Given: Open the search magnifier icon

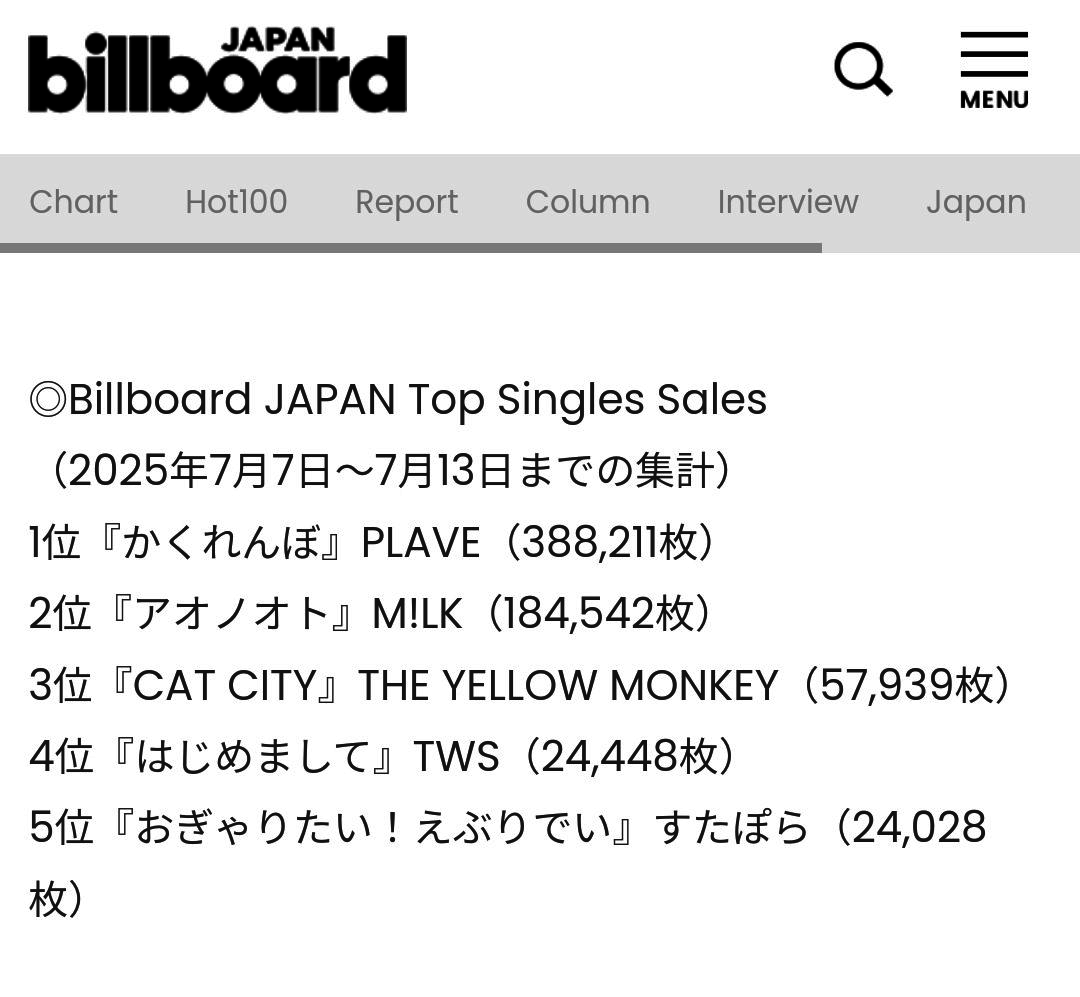Looking at the screenshot, I should pos(863,69).
